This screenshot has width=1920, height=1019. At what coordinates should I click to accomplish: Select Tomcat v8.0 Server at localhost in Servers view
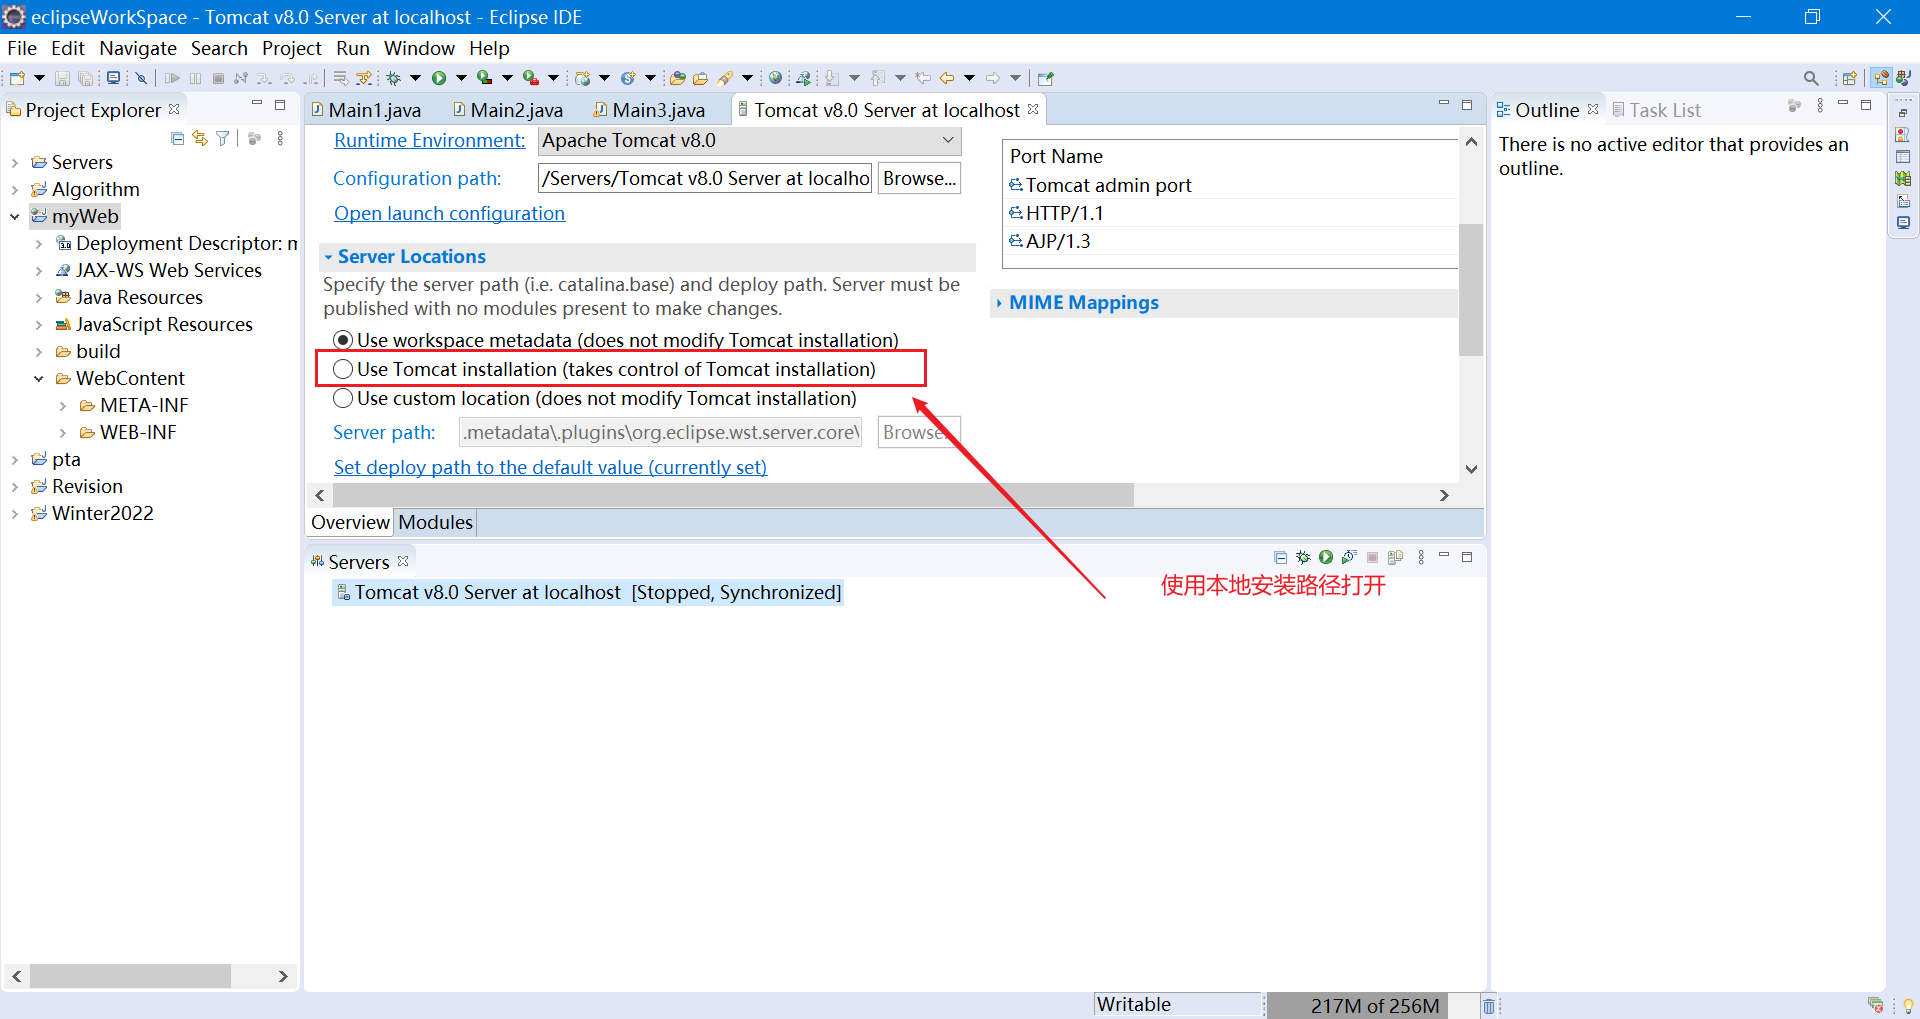588,592
